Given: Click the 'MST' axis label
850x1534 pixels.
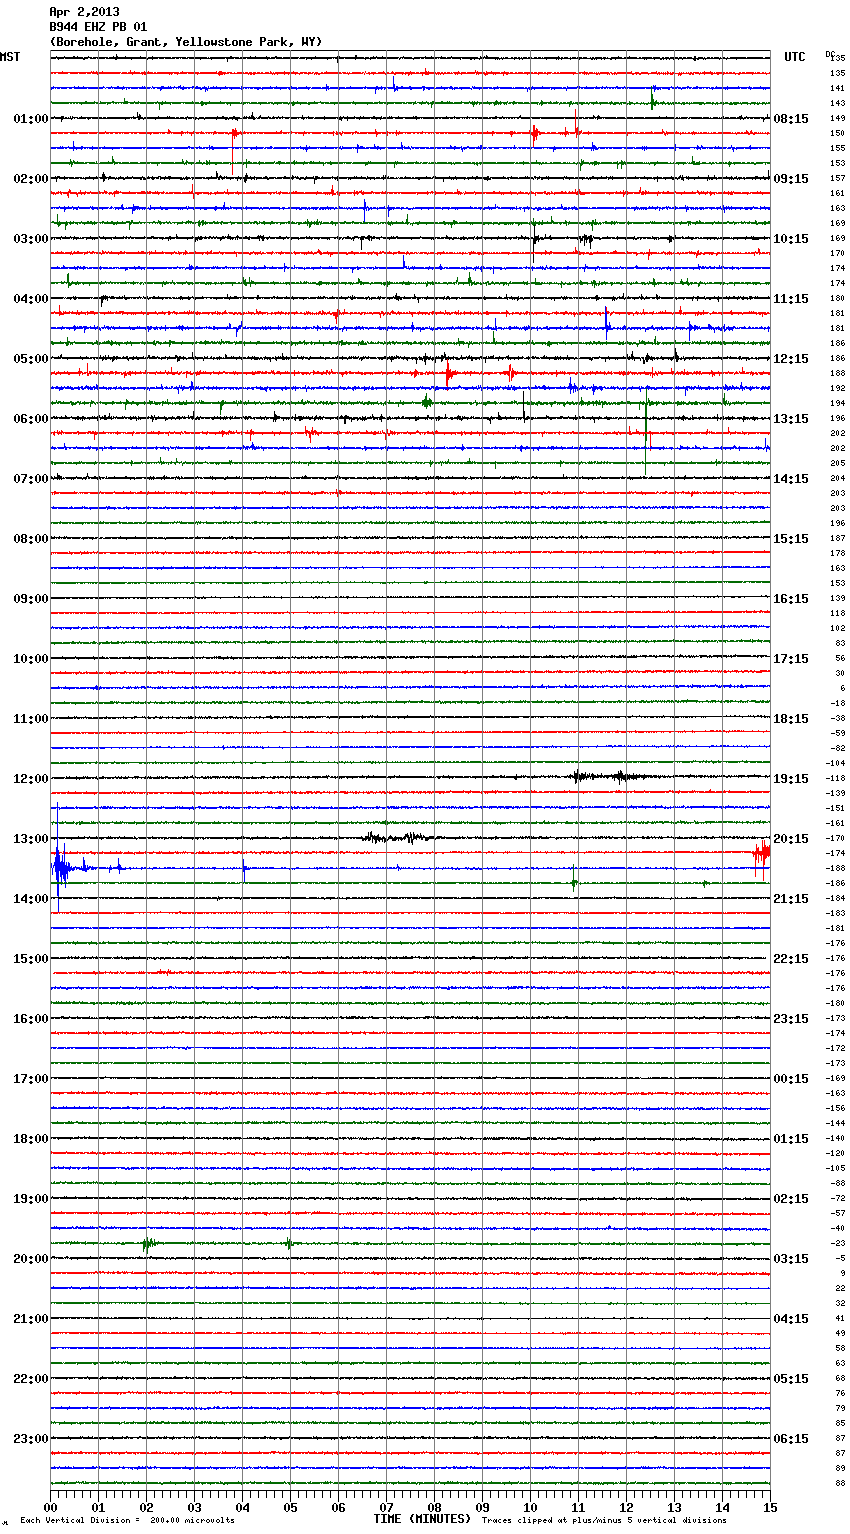Looking at the screenshot, I should coord(10,57).
